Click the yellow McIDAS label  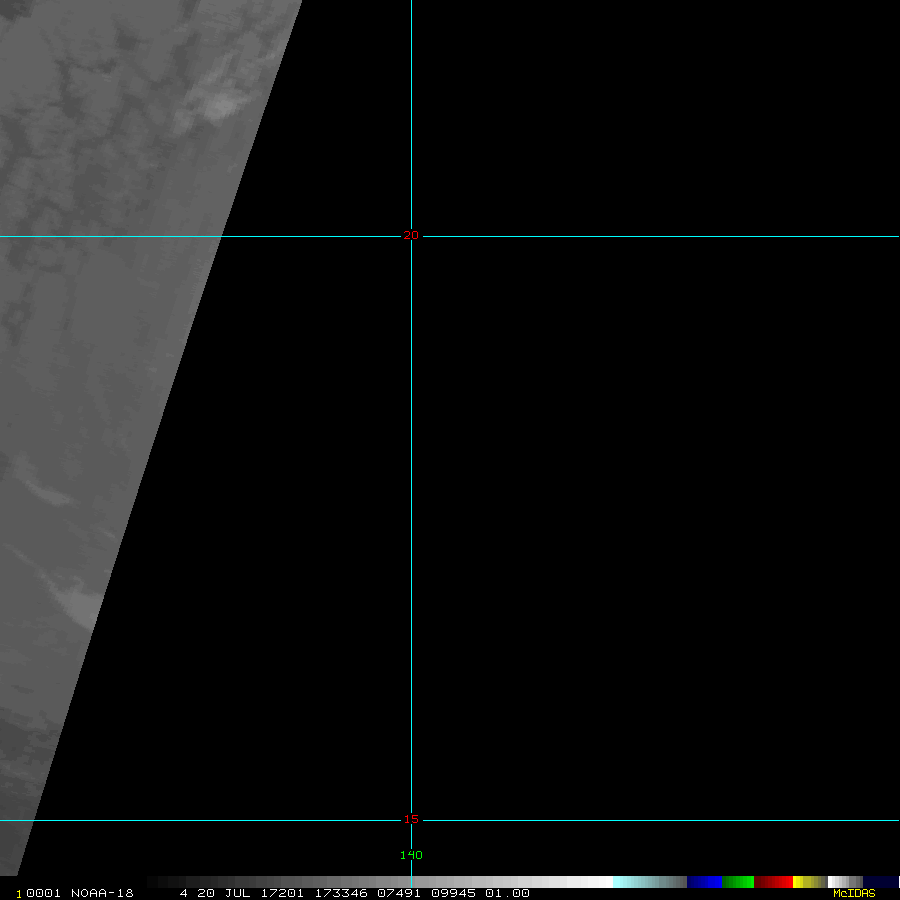tap(853, 893)
